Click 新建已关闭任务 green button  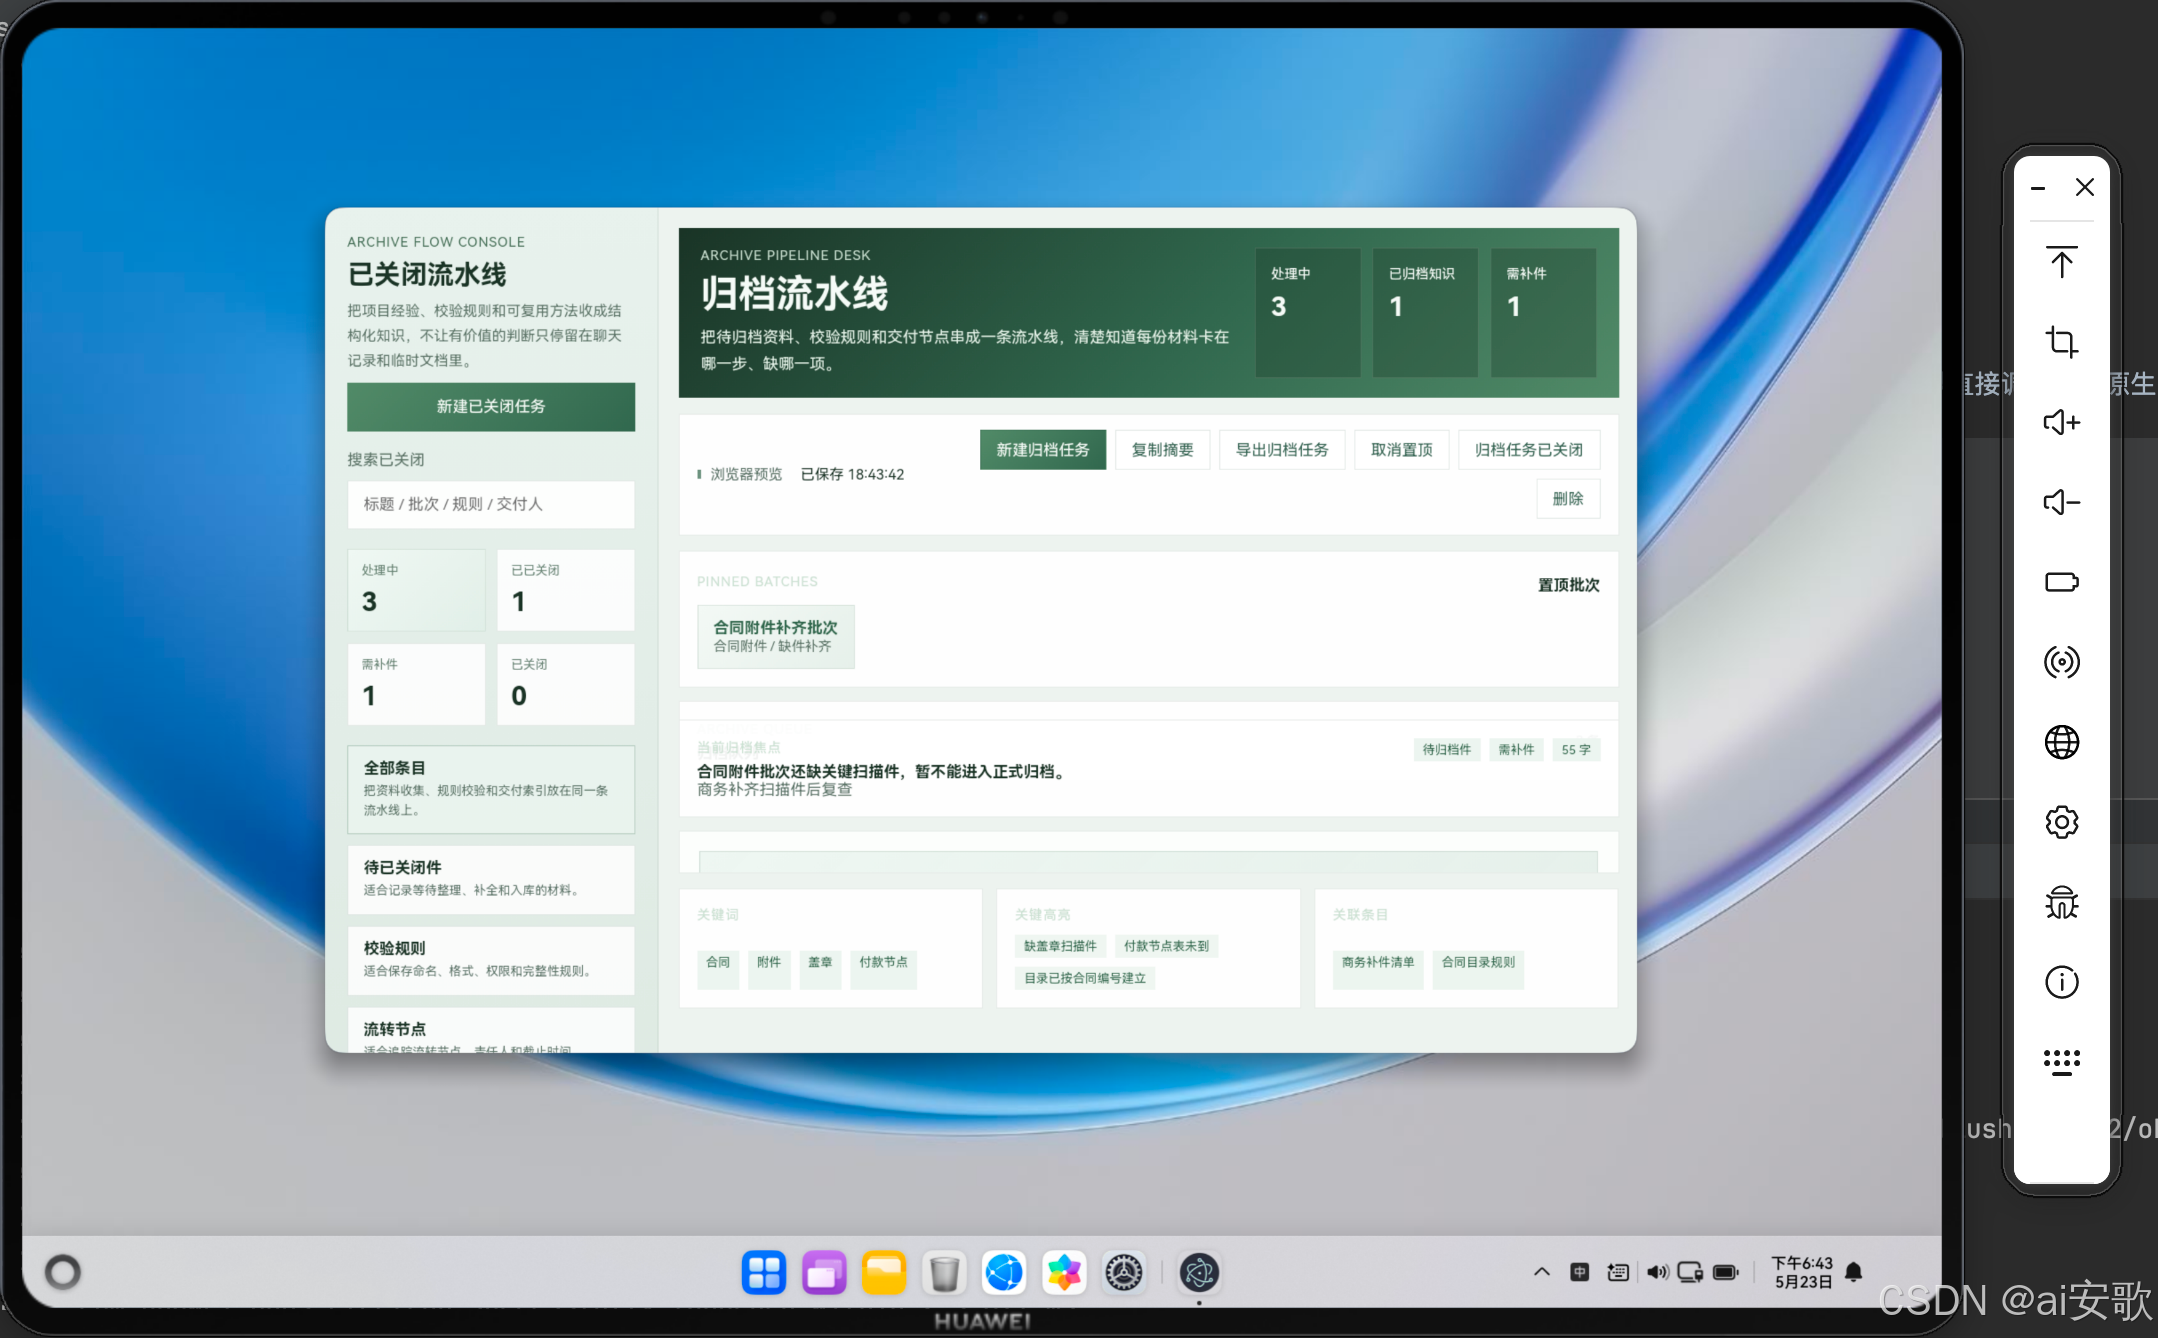coord(490,406)
